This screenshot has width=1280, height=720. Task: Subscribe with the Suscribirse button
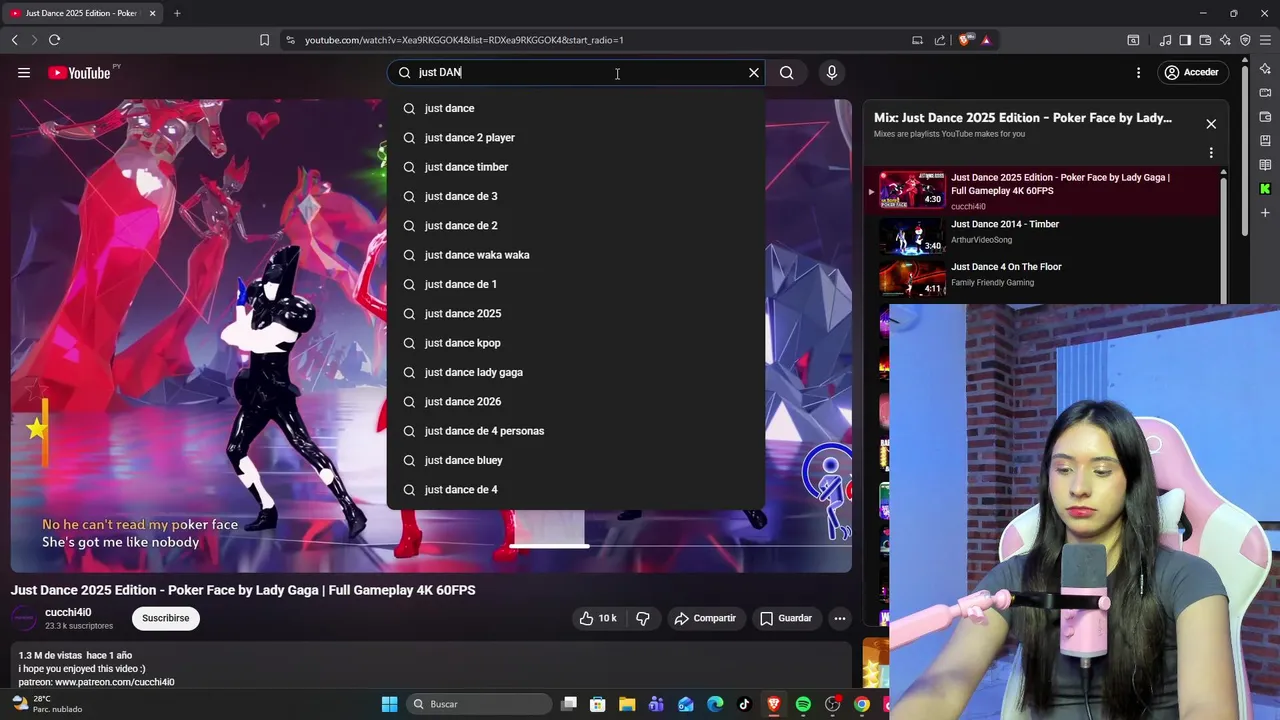166,618
